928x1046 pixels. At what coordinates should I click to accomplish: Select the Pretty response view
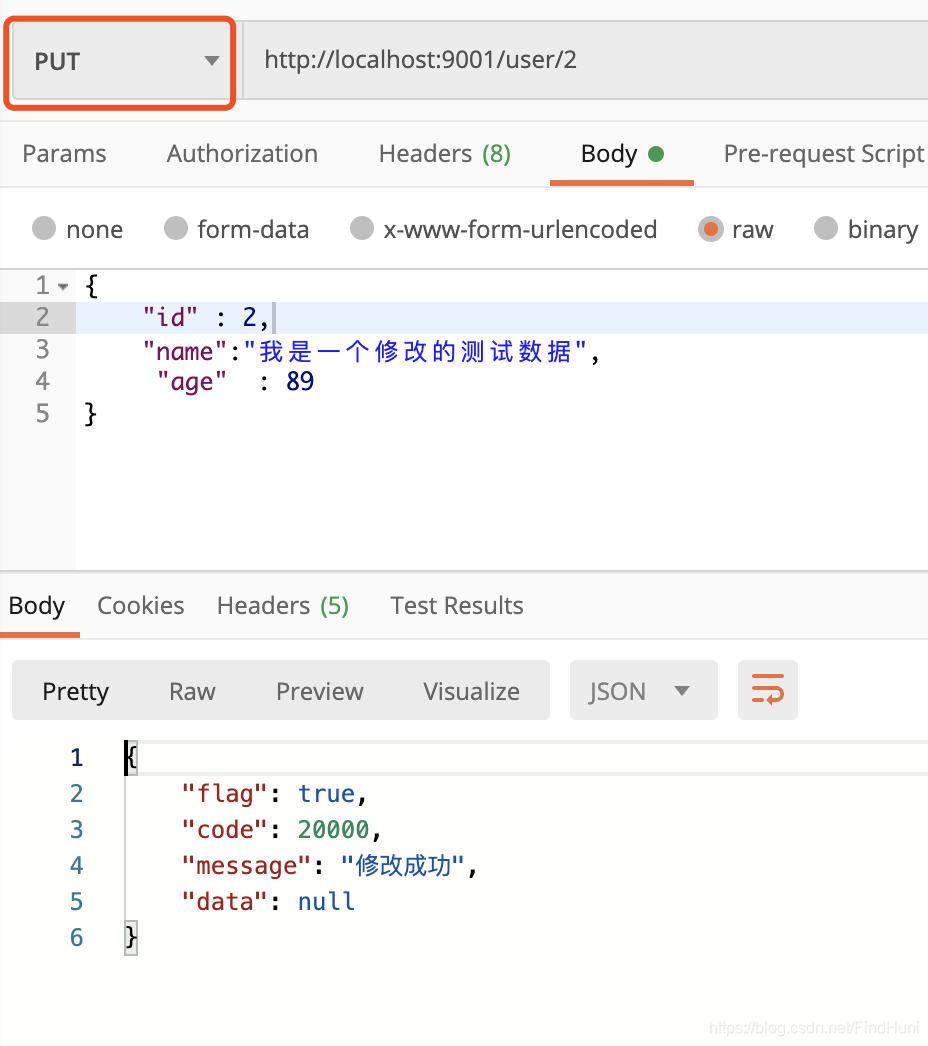[75, 691]
